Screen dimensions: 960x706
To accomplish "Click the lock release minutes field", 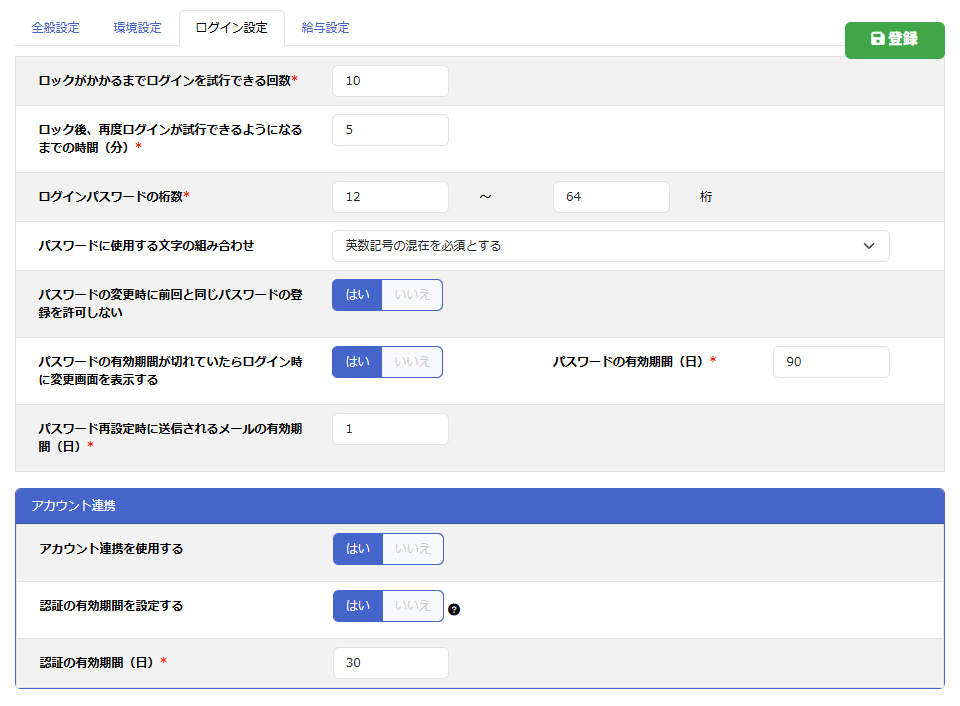I will click(x=390, y=130).
